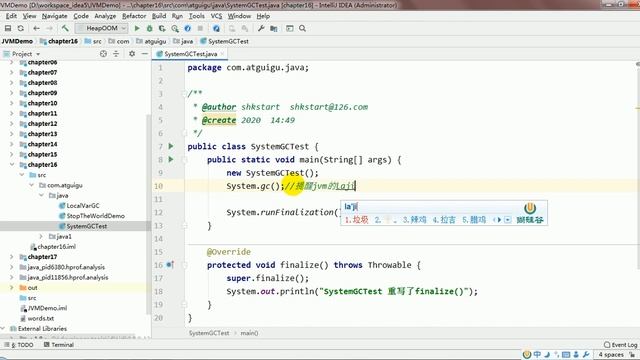Click the run anything window icon
640x360 pixels.
point(289,28)
